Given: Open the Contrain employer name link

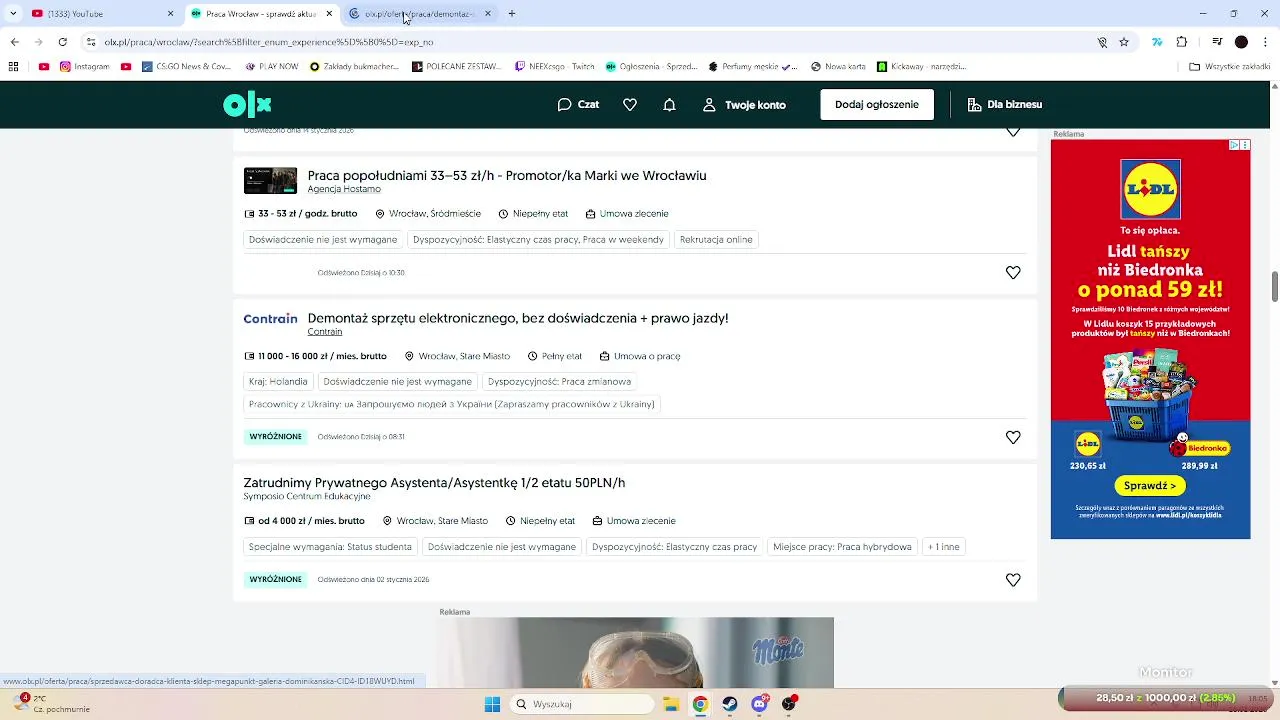Looking at the screenshot, I should 325,332.
